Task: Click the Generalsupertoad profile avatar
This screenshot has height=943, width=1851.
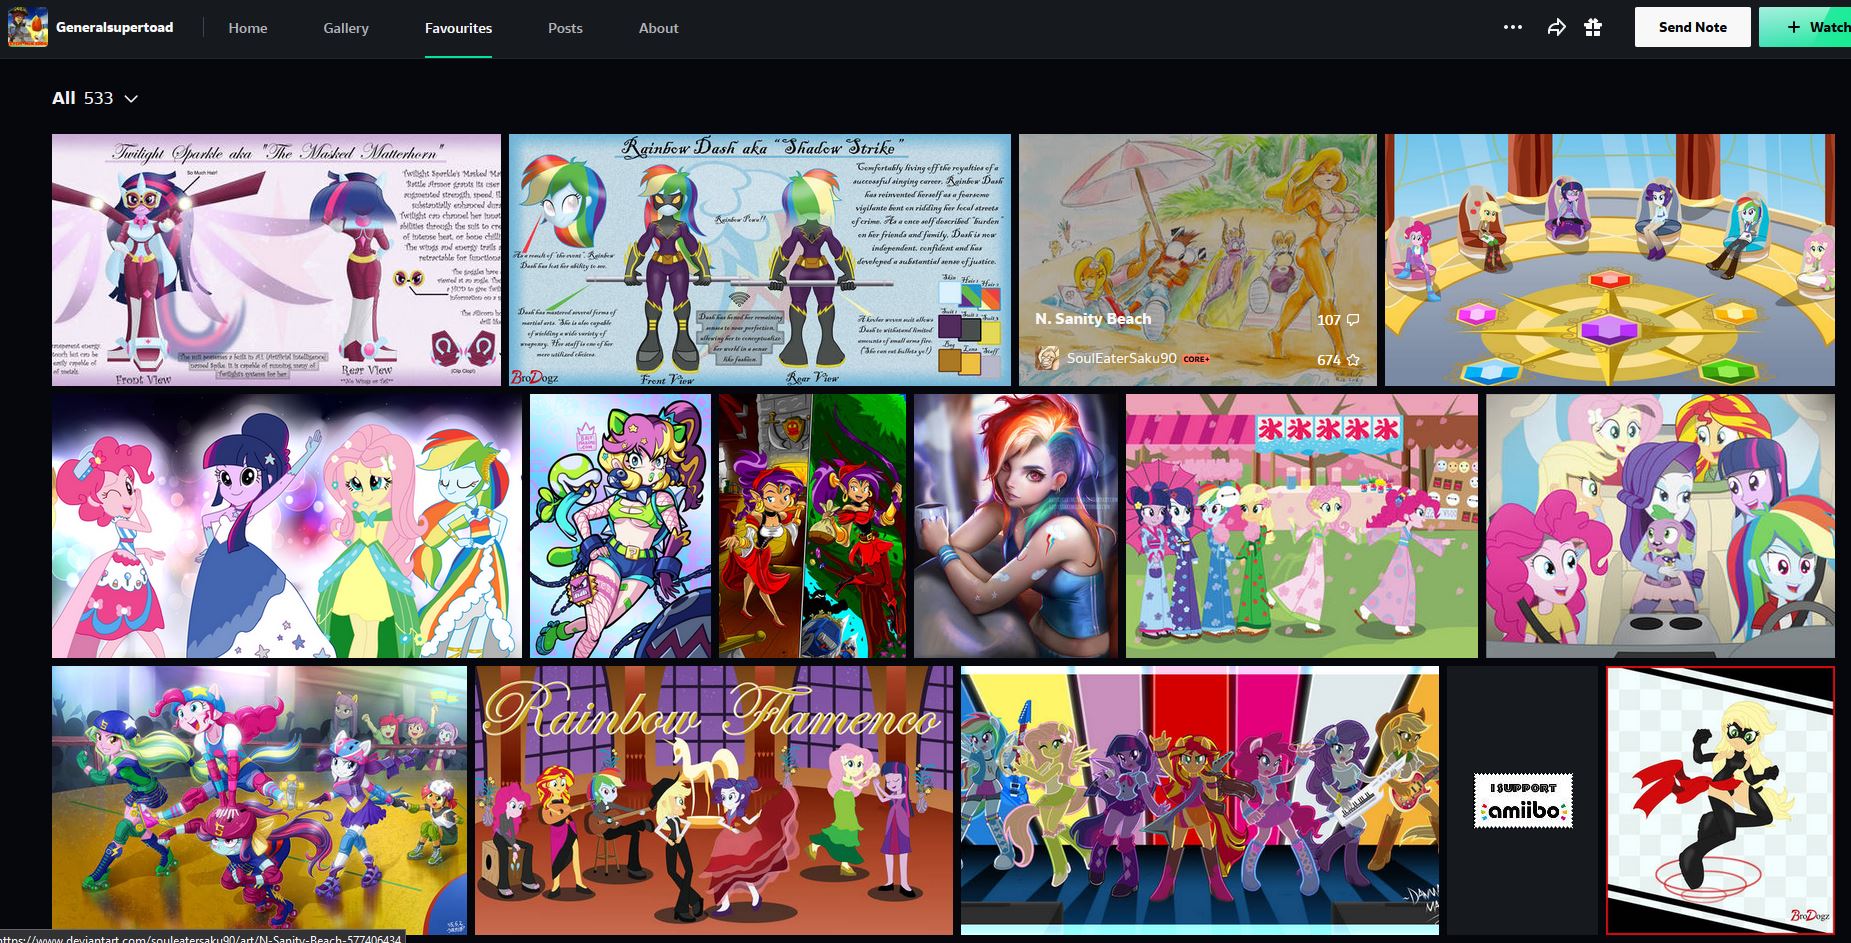Action: [28, 27]
